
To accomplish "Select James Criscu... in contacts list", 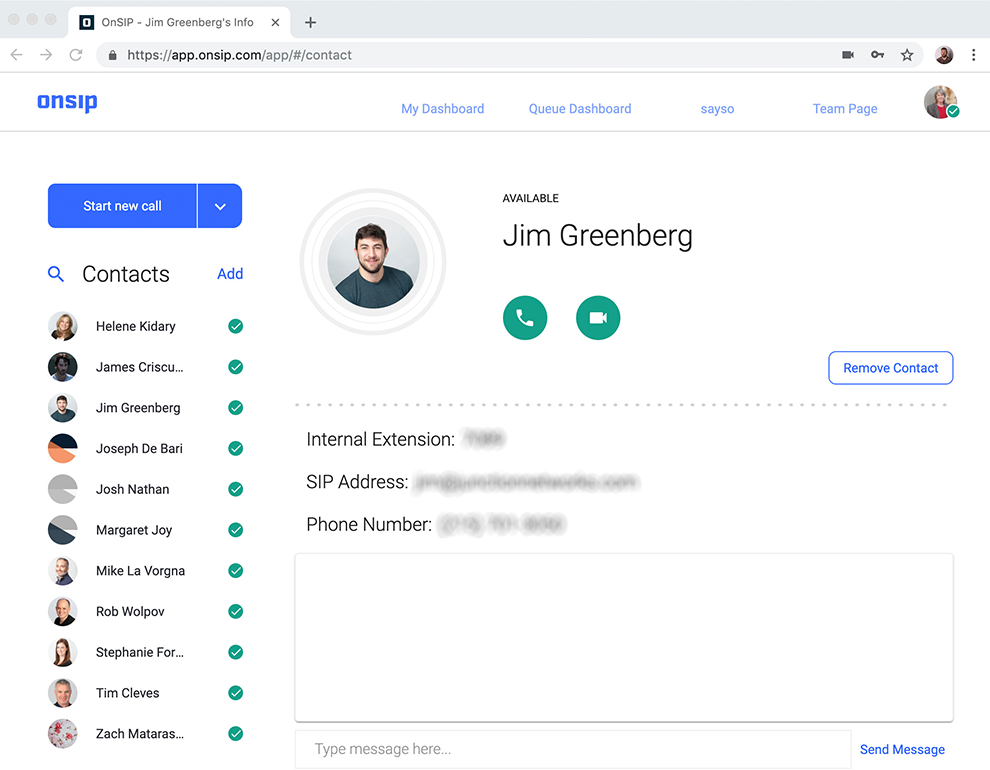I will click(x=145, y=367).
